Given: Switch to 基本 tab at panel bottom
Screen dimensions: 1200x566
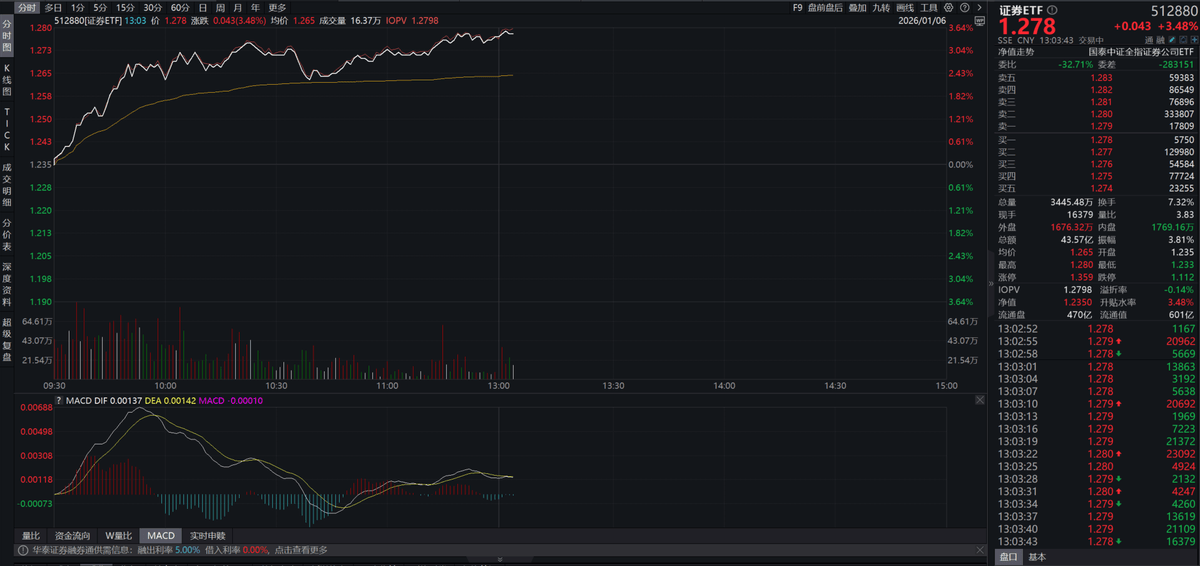Looking at the screenshot, I should pos(1038,557).
